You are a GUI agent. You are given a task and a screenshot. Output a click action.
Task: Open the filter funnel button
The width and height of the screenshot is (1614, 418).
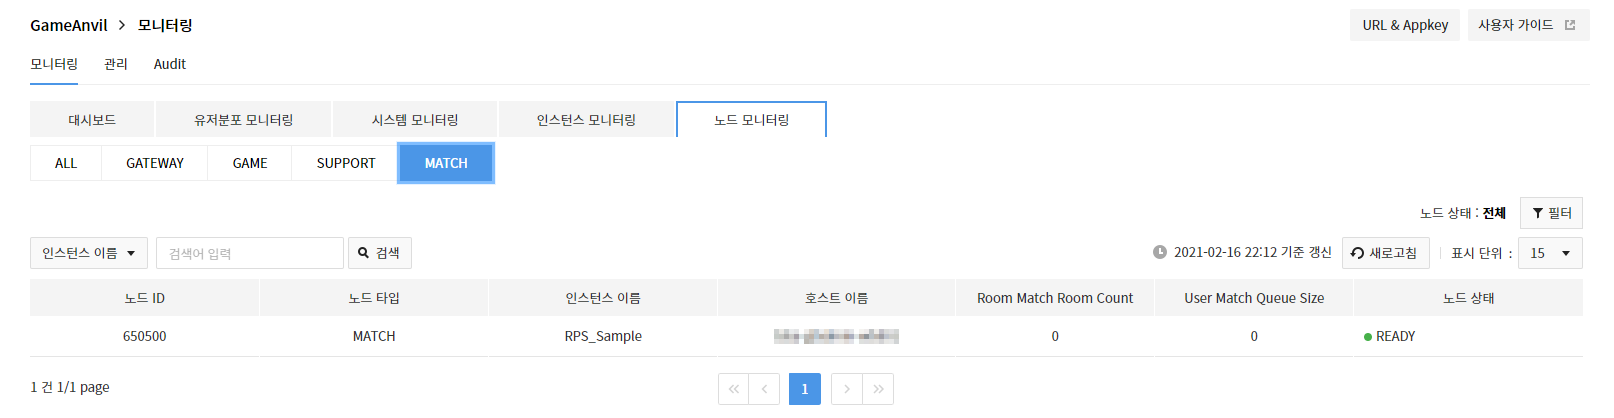1551,213
